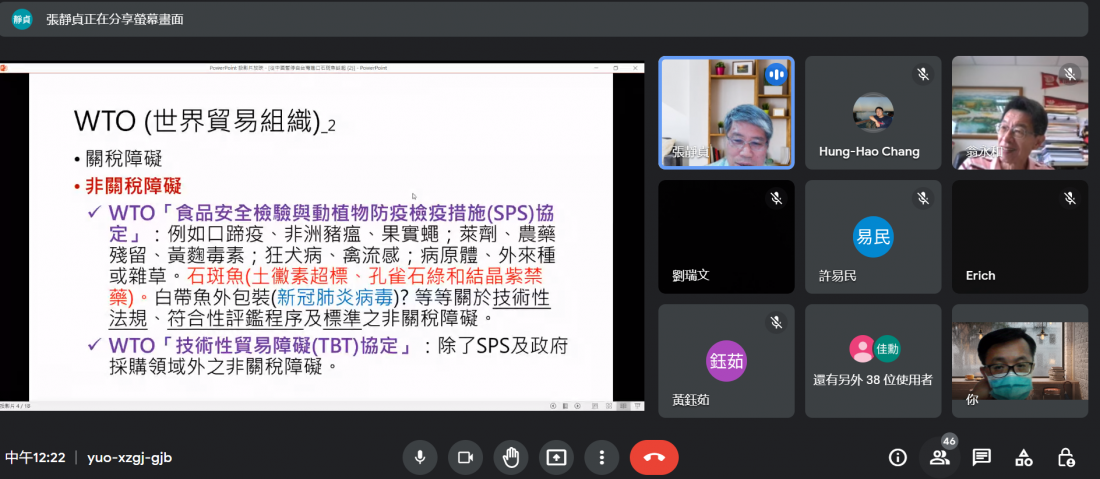Open the more options menu (three dots)
1100x479 pixels.
pyautogui.click(x=601, y=457)
